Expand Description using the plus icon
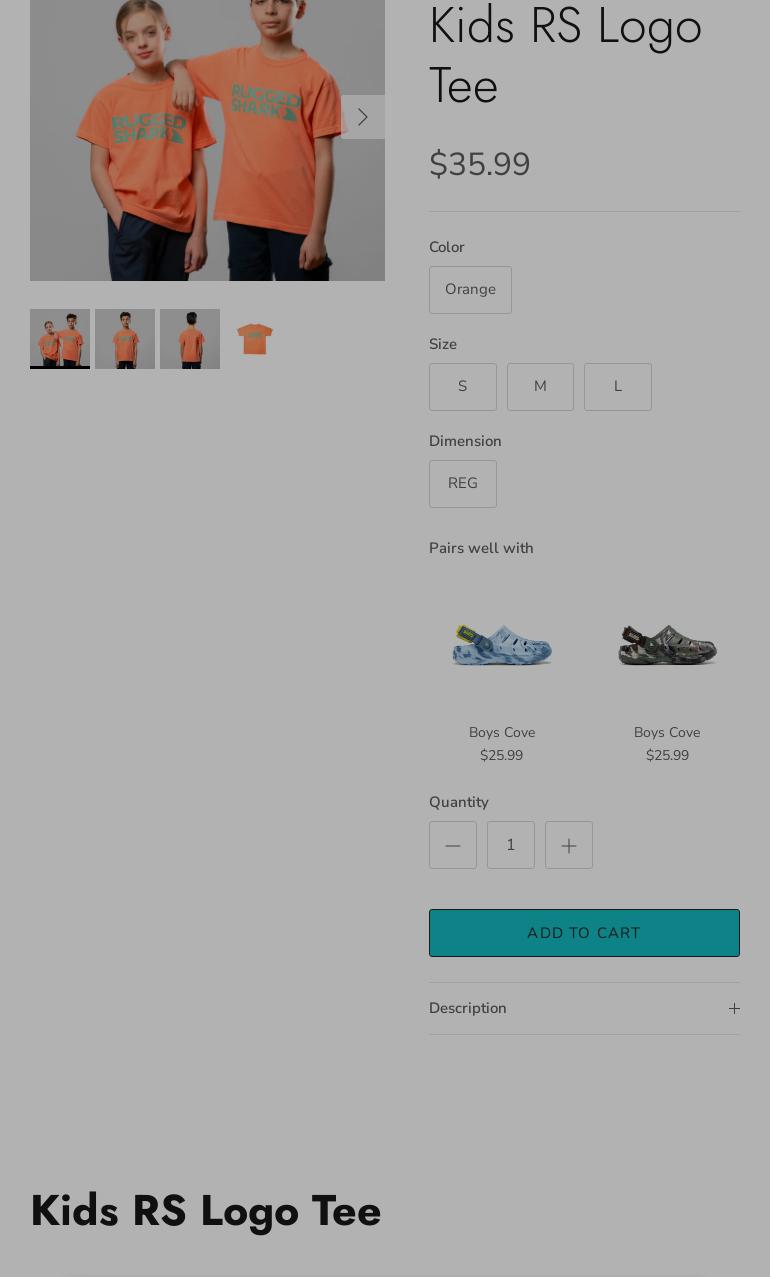The width and height of the screenshot is (770, 1277). (734, 1008)
